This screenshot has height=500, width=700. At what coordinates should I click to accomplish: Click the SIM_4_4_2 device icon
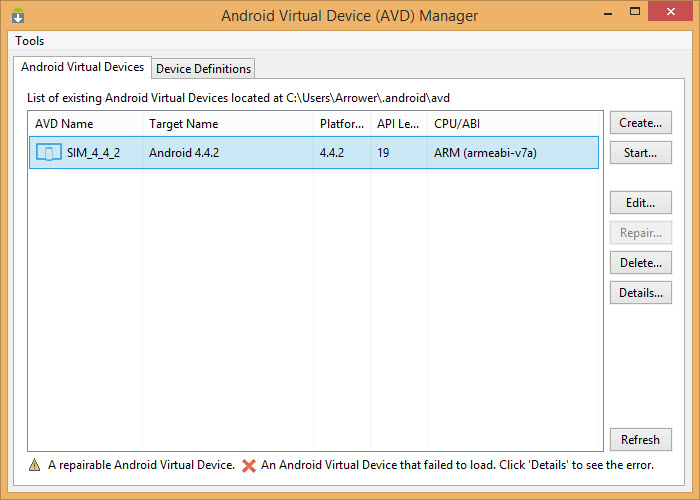tap(49, 153)
